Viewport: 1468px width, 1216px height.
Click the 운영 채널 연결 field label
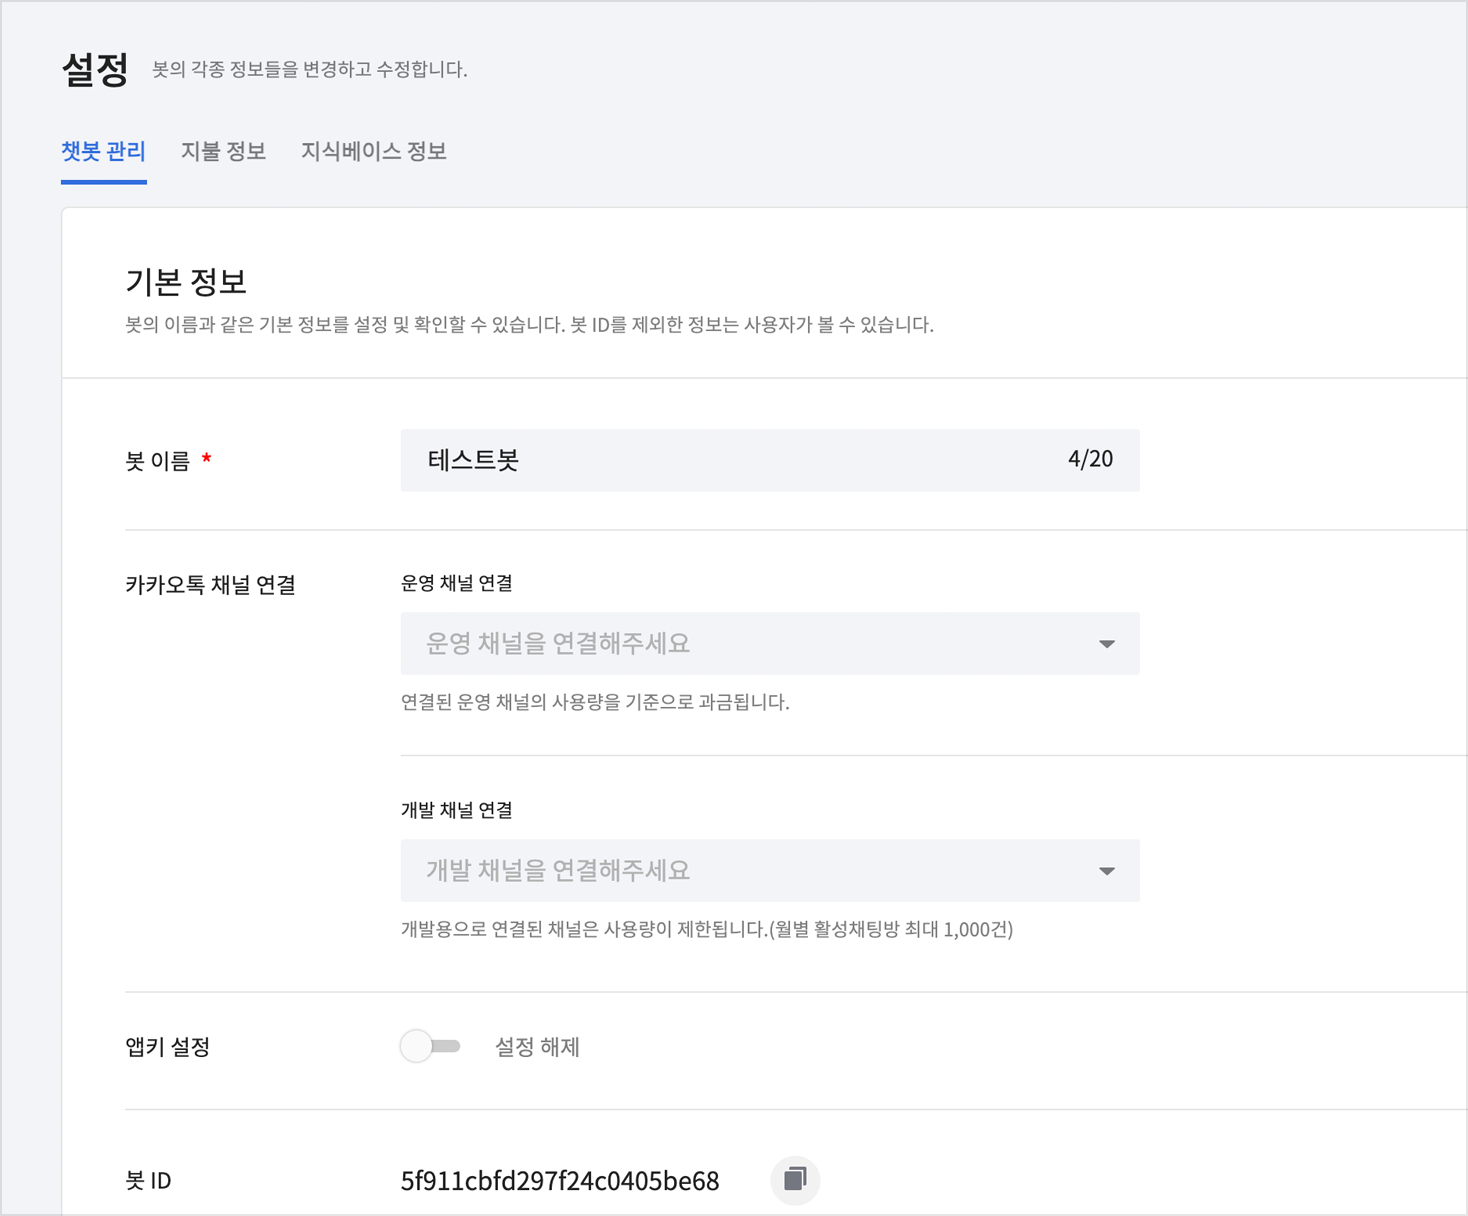pyautogui.click(x=457, y=583)
